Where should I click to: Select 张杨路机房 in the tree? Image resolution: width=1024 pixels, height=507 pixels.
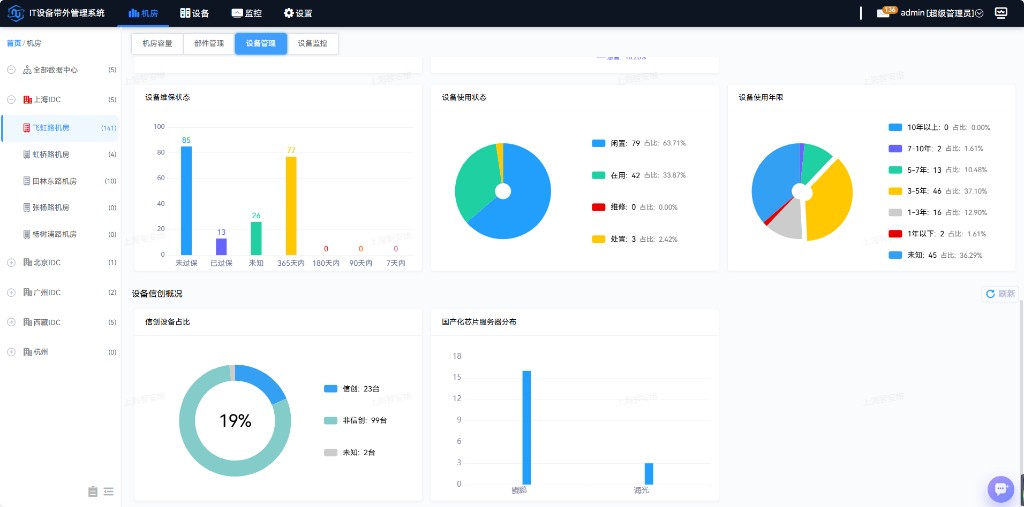(x=51, y=208)
